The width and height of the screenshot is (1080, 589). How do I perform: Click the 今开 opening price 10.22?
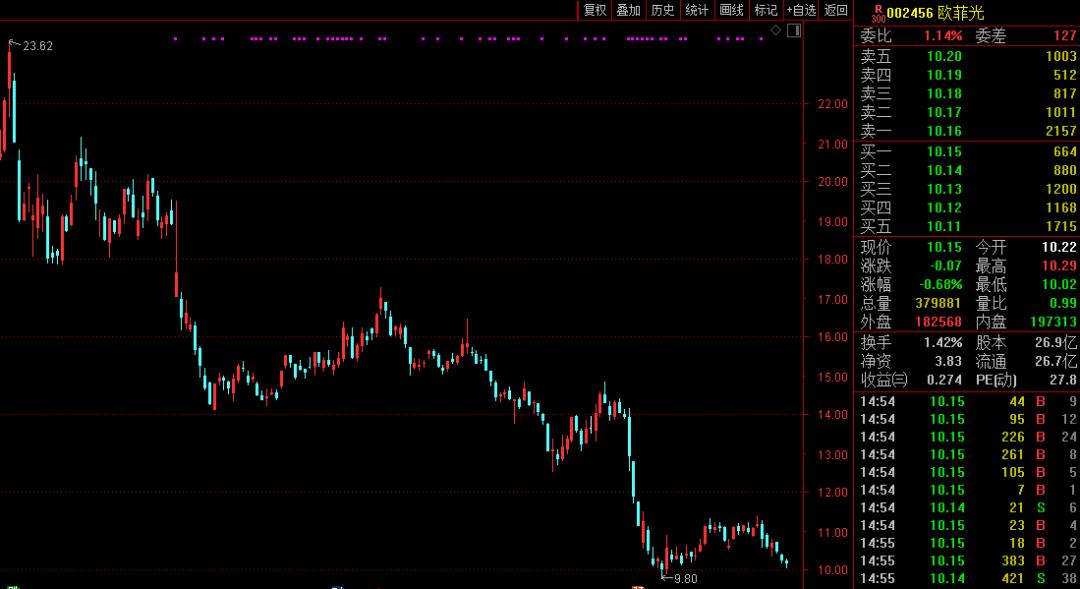[x=1059, y=247]
